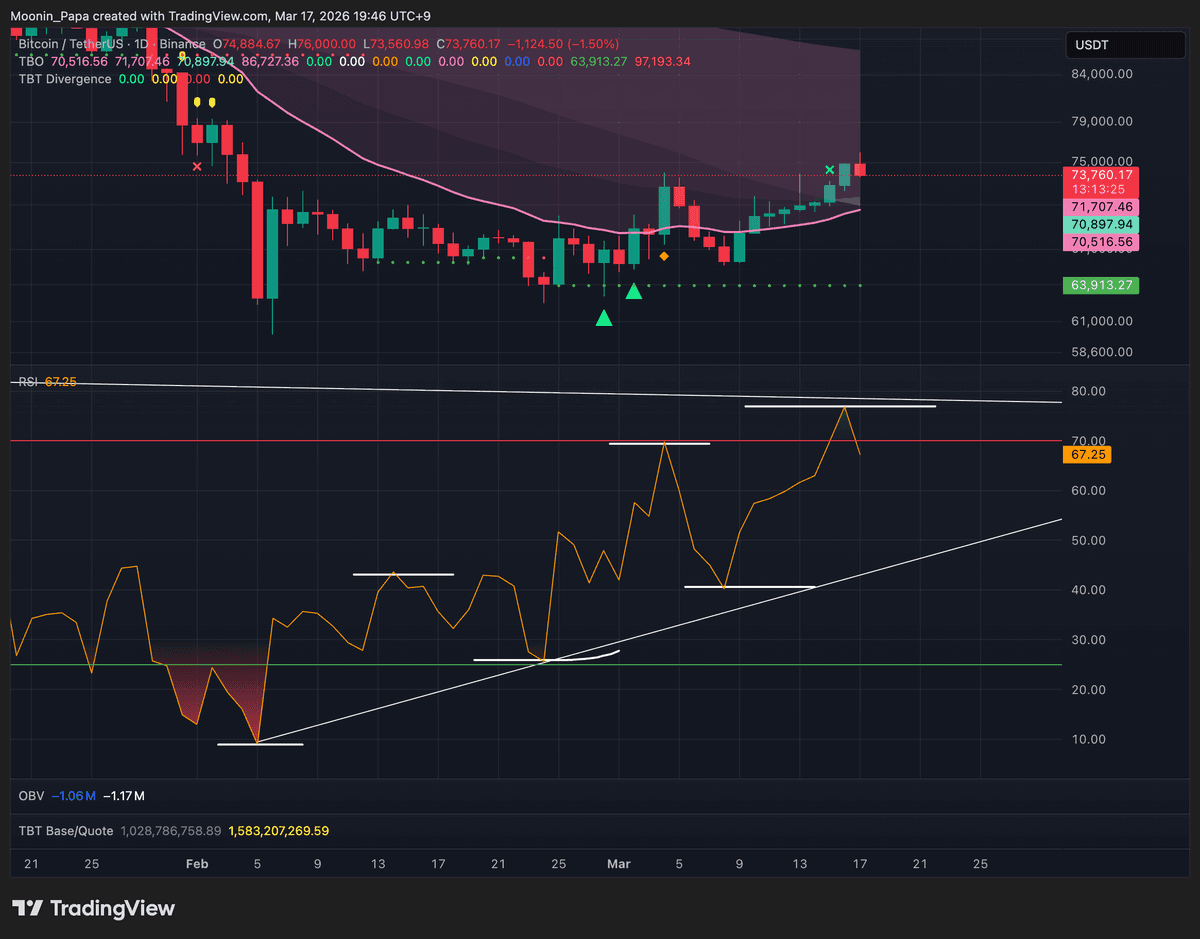
Task: Click the green X marker near March 15
Action: 829,170
